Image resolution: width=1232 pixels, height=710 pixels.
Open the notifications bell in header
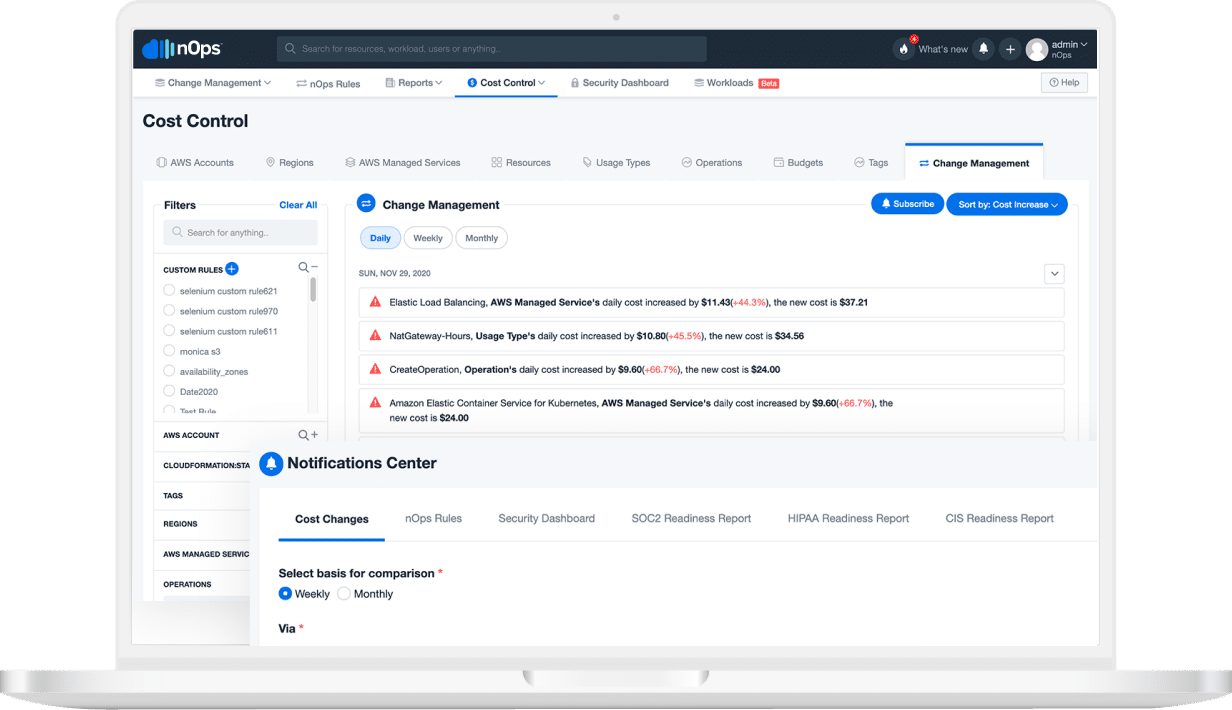coord(983,49)
